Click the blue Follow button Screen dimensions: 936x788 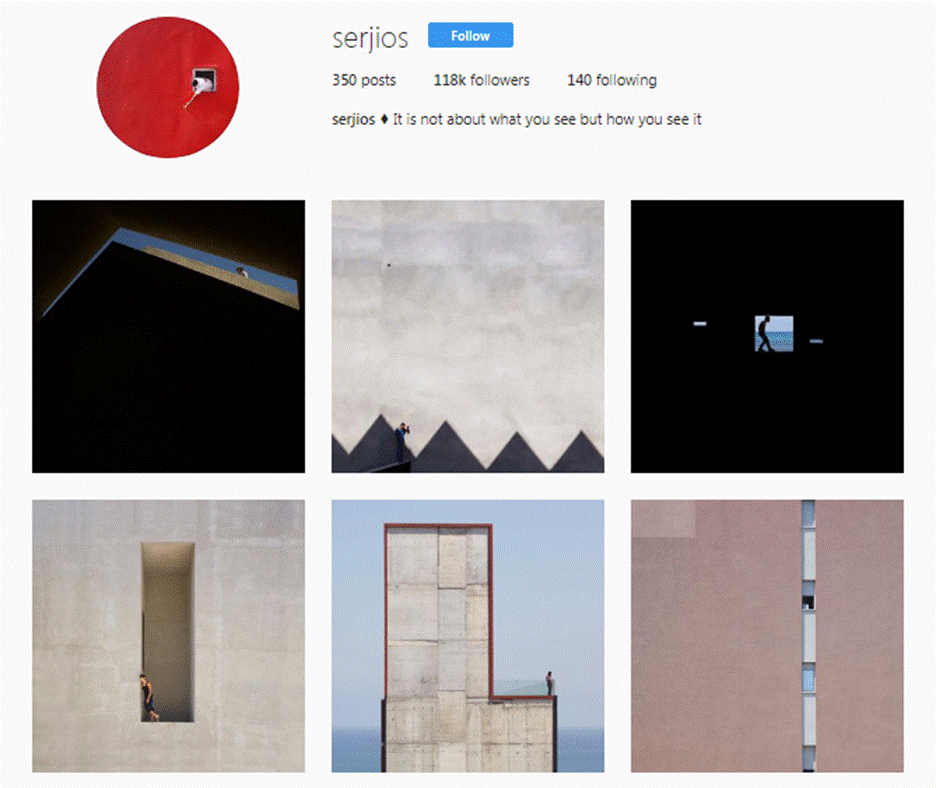click(x=470, y=35)
